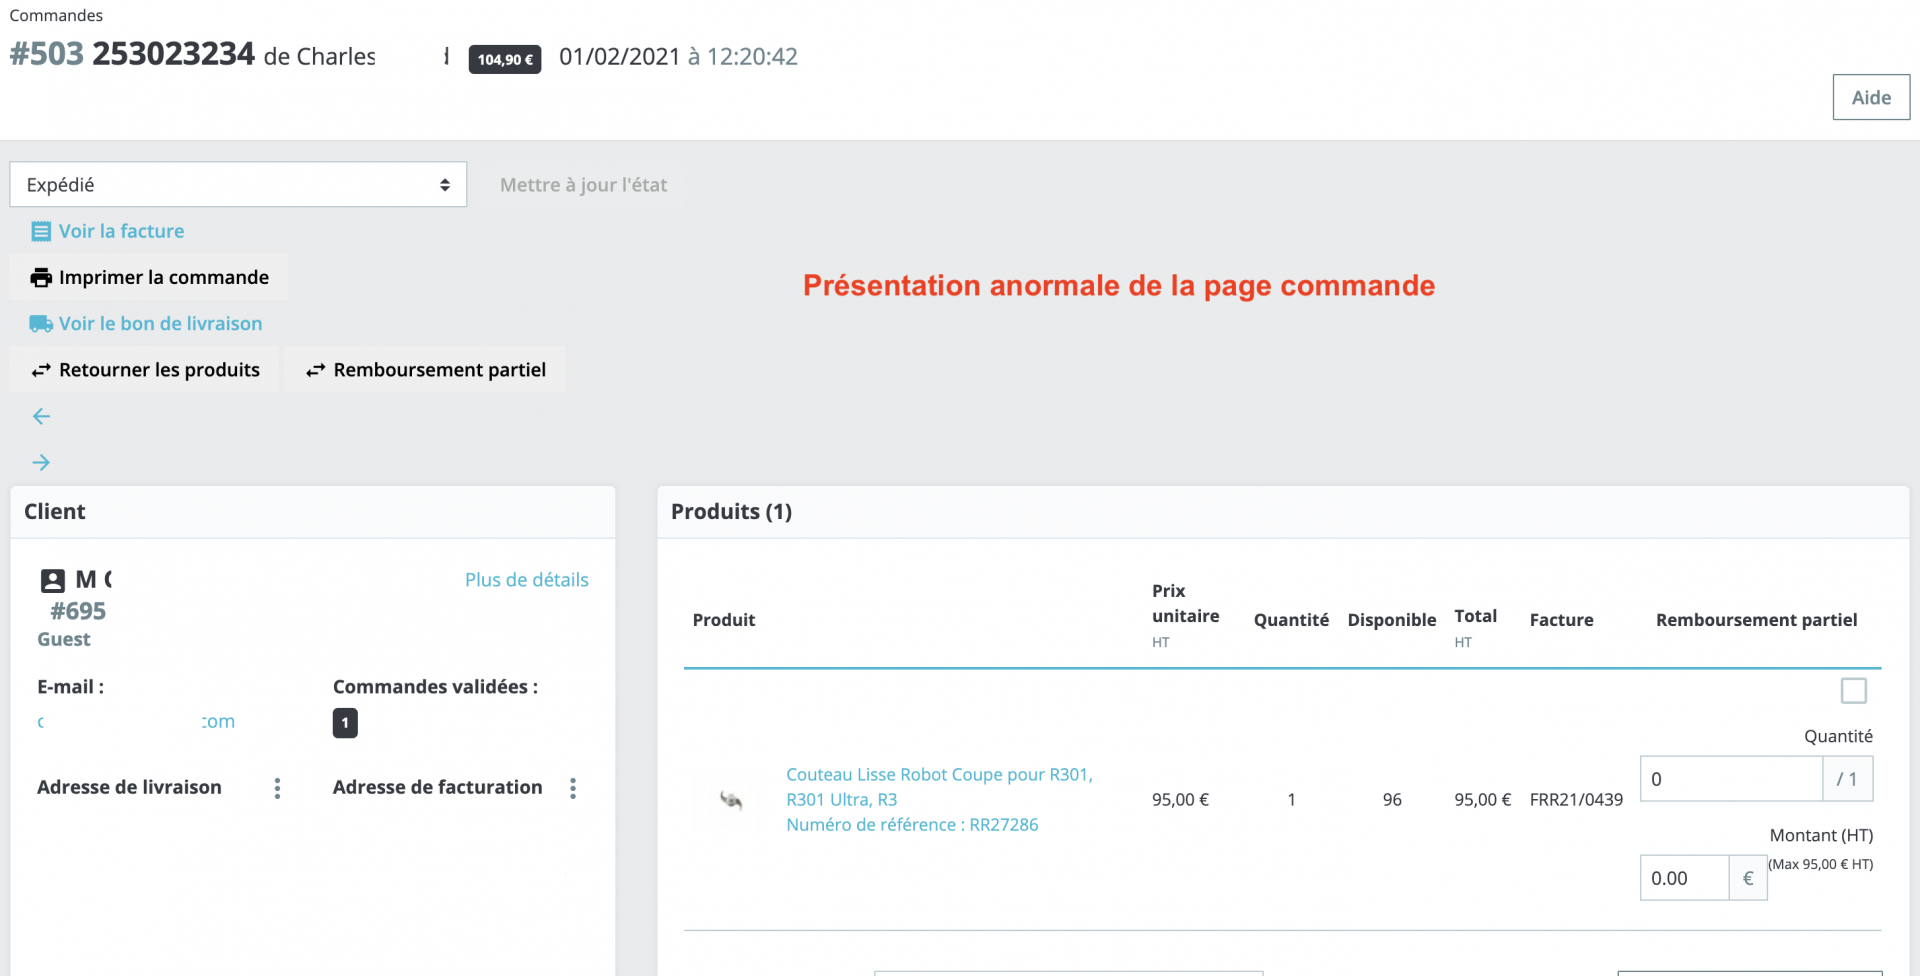
Task: Open the Voir la facture link
Action: tap(121, 231)
